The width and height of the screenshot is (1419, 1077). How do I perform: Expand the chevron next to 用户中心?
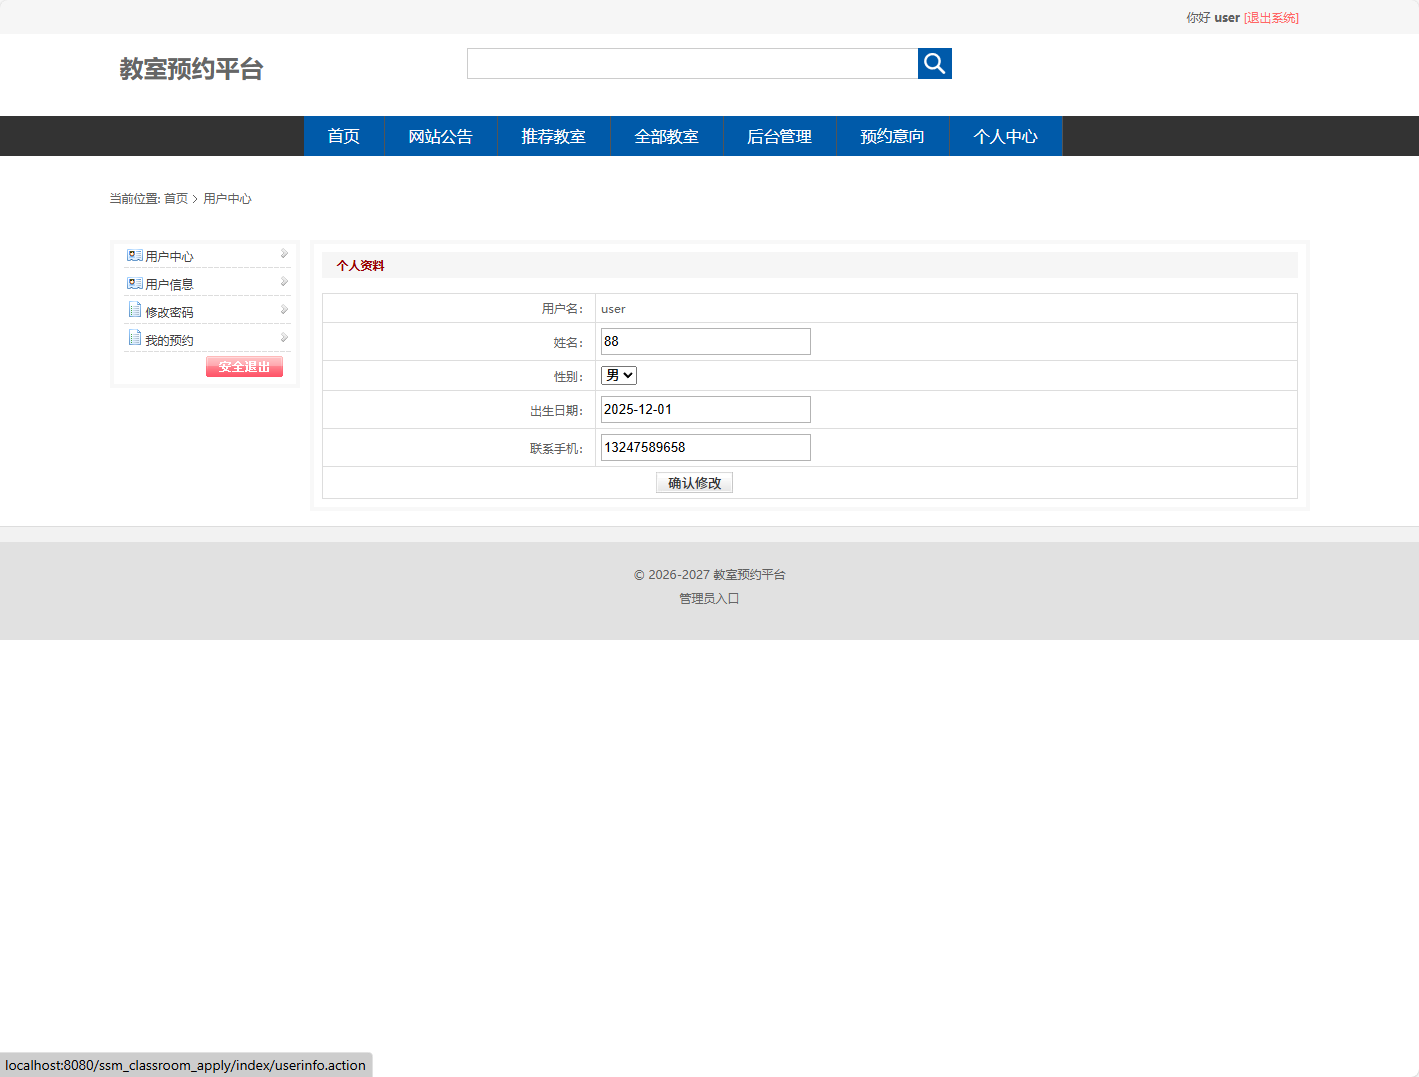[x=285, y=253]
